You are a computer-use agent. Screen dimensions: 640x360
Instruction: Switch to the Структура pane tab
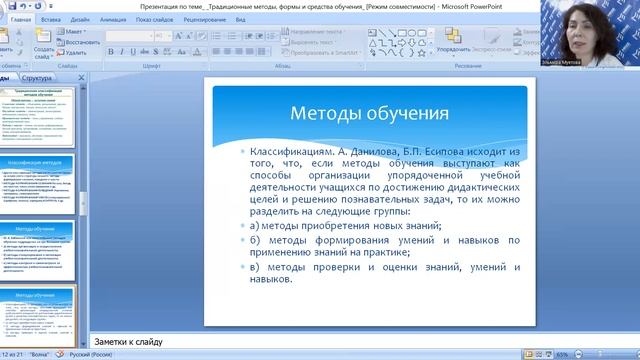coord(37,78)
